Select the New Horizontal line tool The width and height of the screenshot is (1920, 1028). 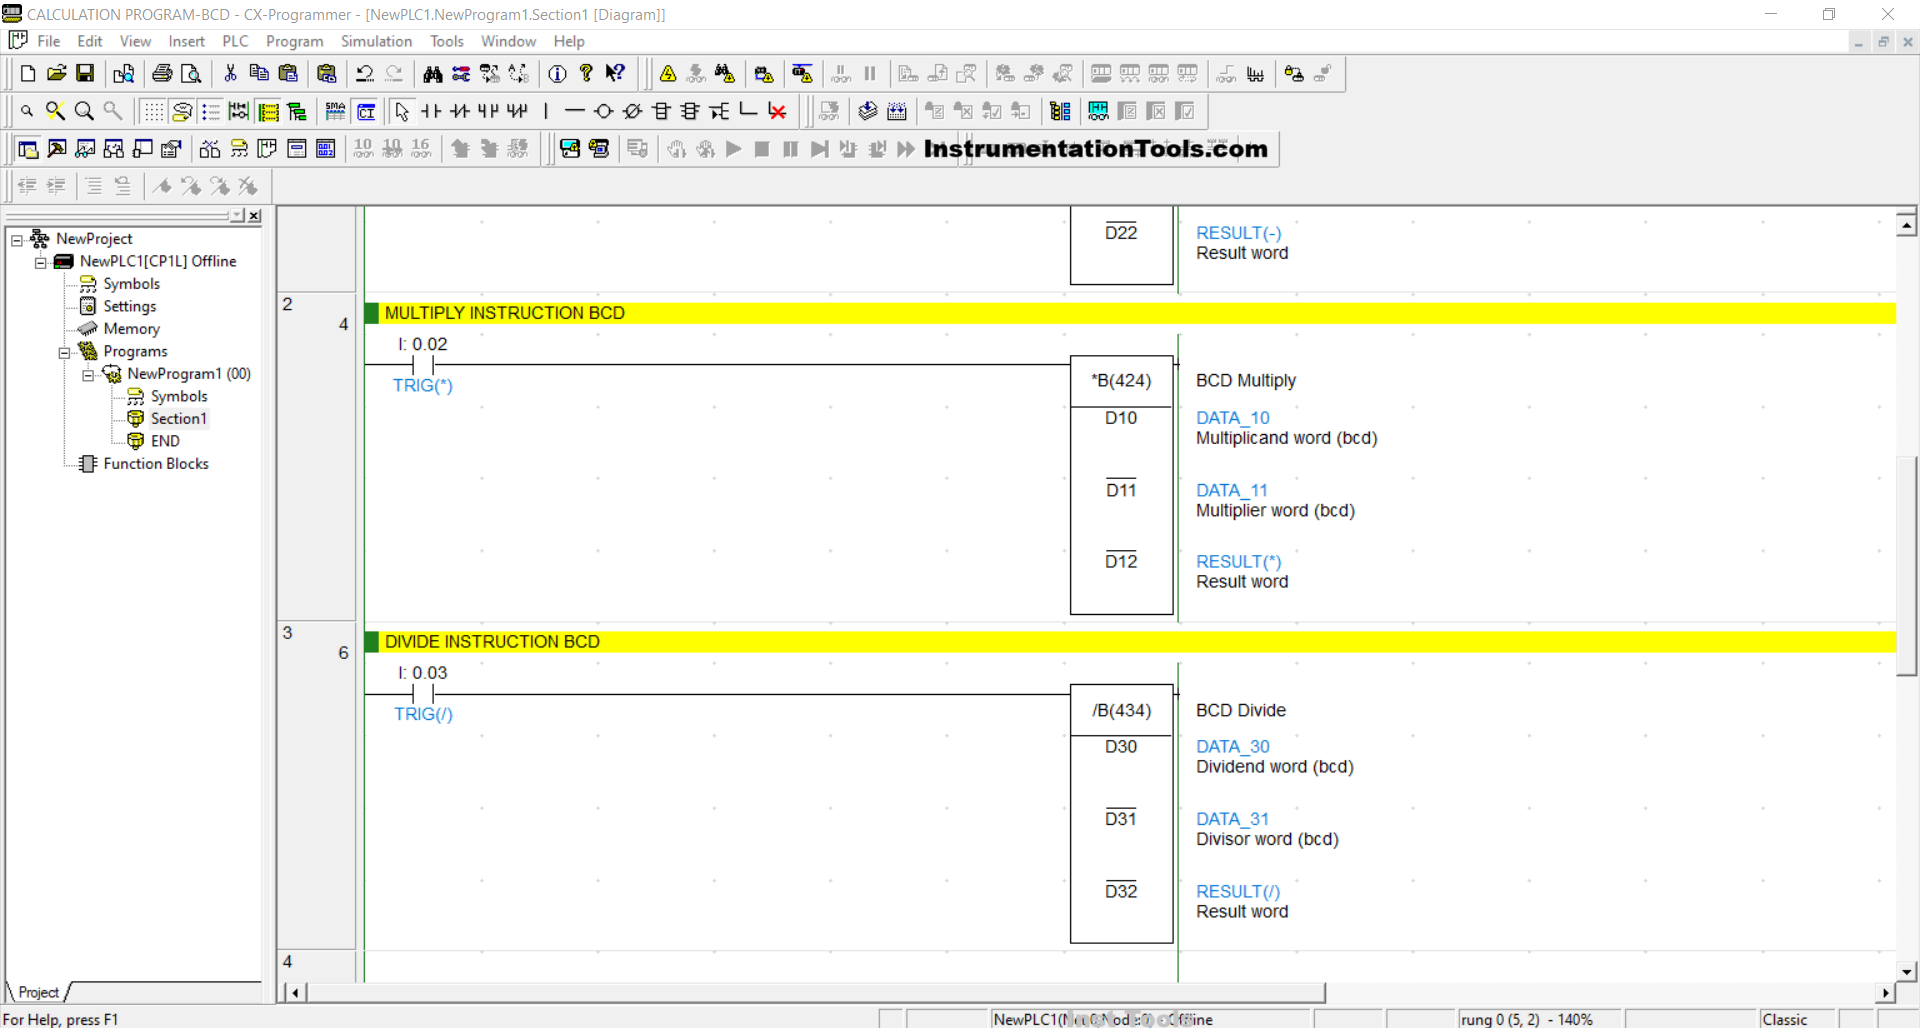575,112
